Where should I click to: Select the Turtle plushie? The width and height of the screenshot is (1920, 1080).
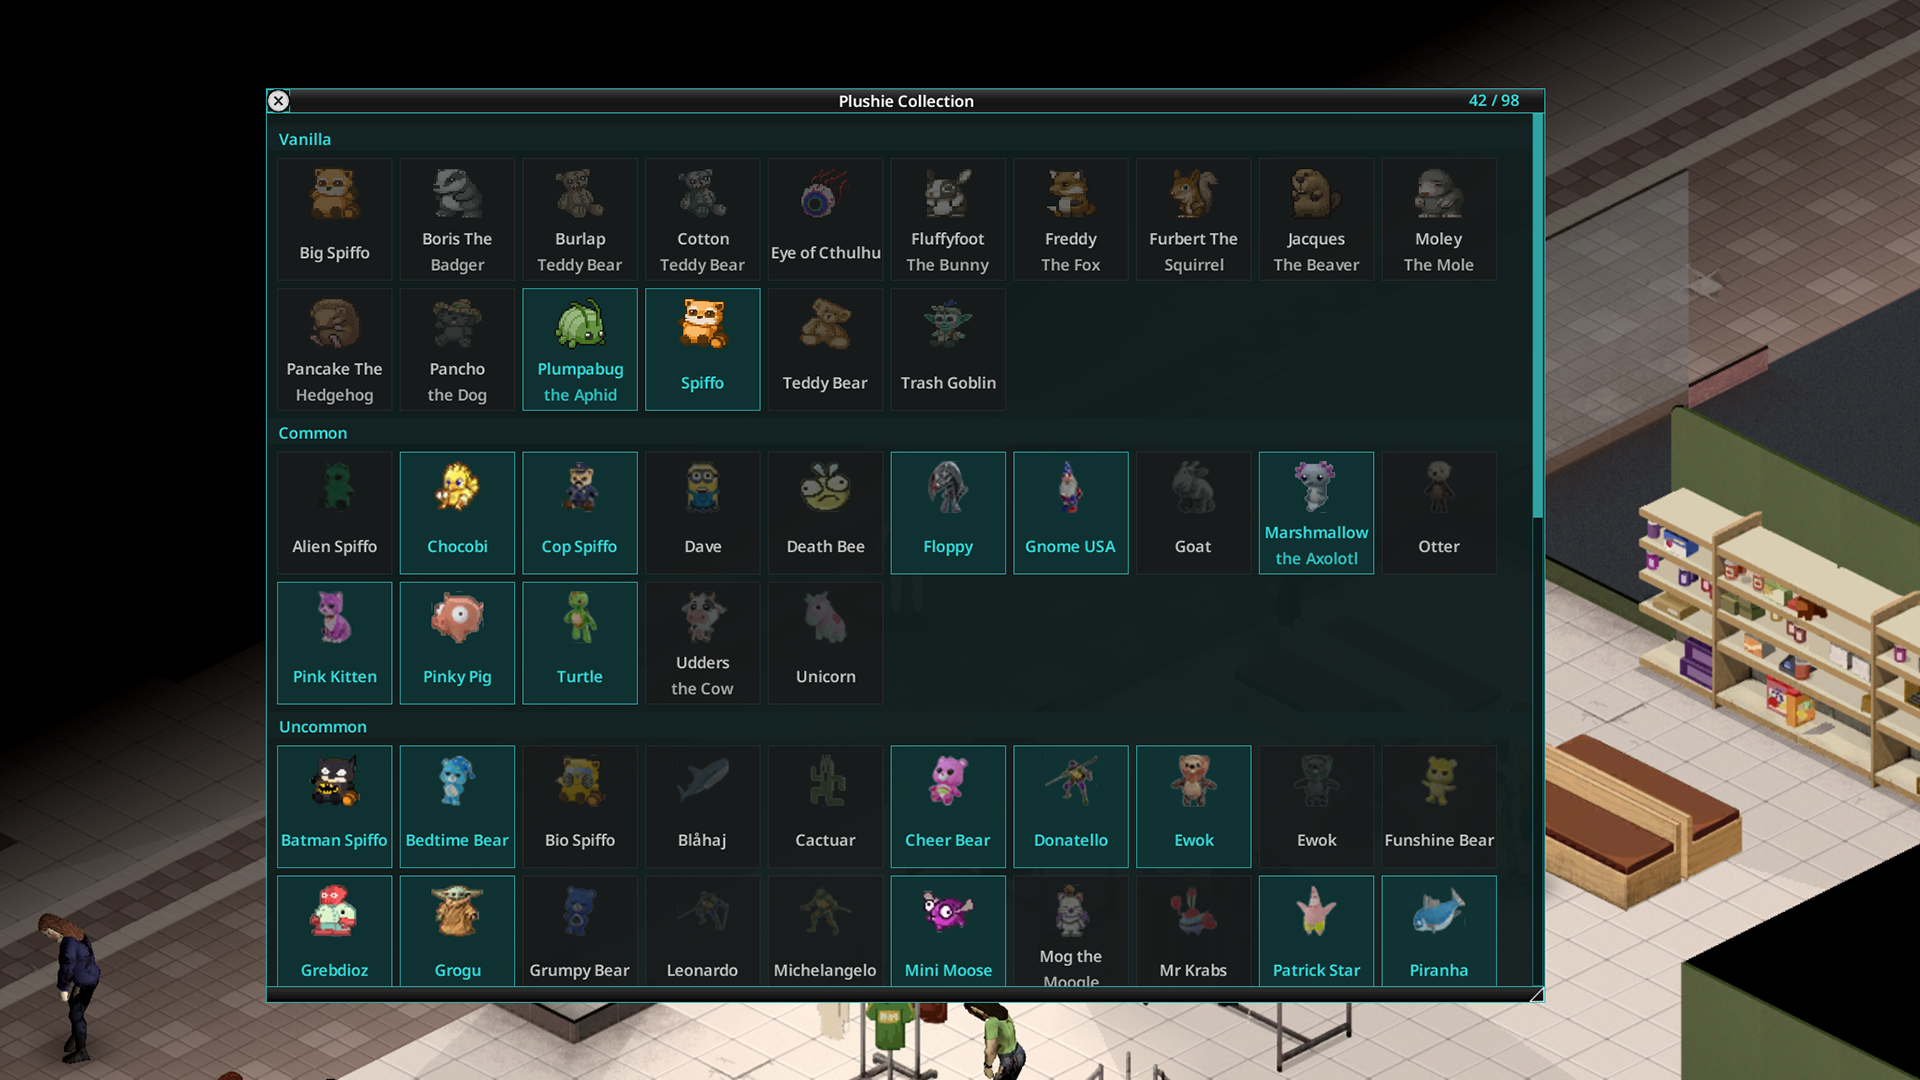pos(580,643)
